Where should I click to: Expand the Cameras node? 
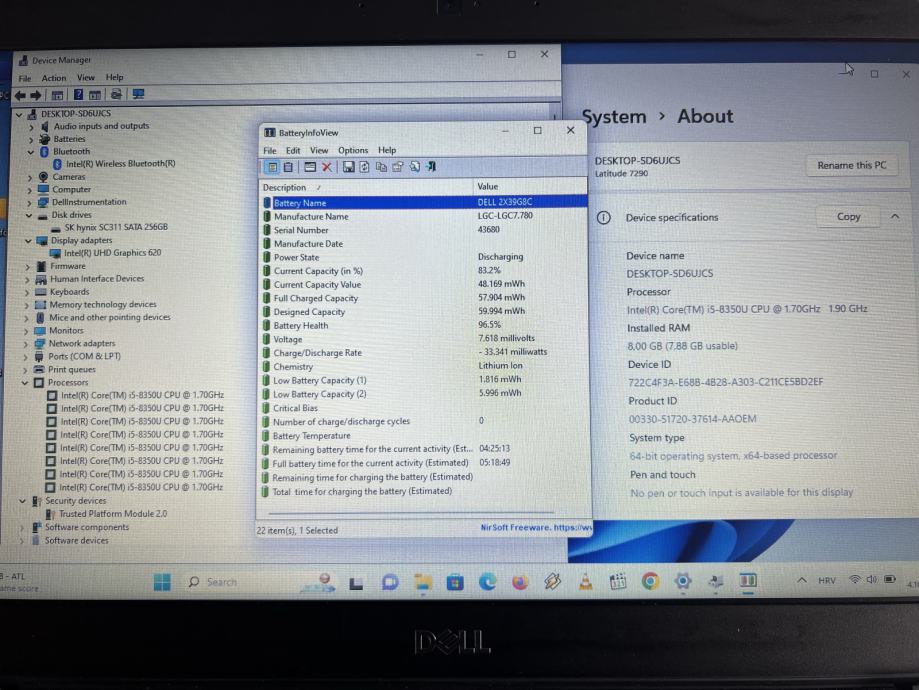(30, 177)
